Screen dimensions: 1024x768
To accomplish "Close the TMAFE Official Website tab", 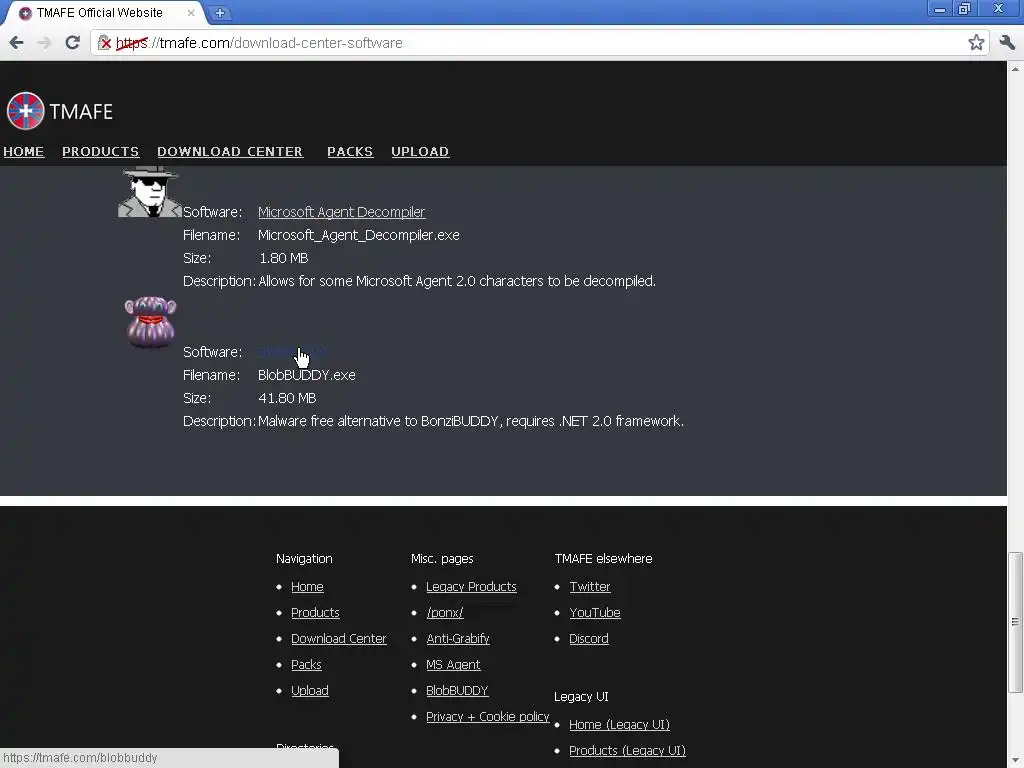I will point(191,13).
